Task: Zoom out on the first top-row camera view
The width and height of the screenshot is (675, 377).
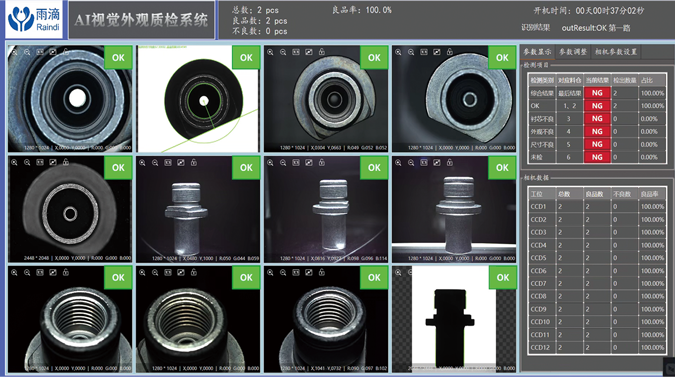Action: coord(27,52)
